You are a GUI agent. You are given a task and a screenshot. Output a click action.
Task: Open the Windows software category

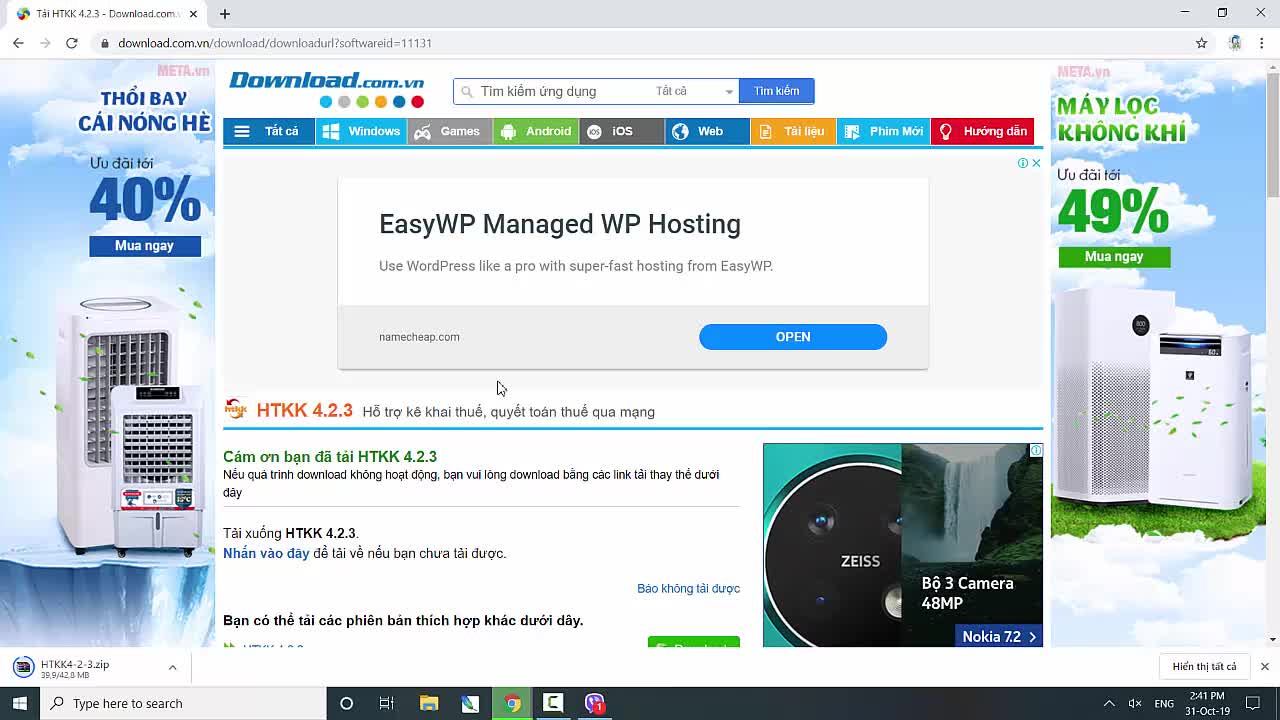click(361, 131)
